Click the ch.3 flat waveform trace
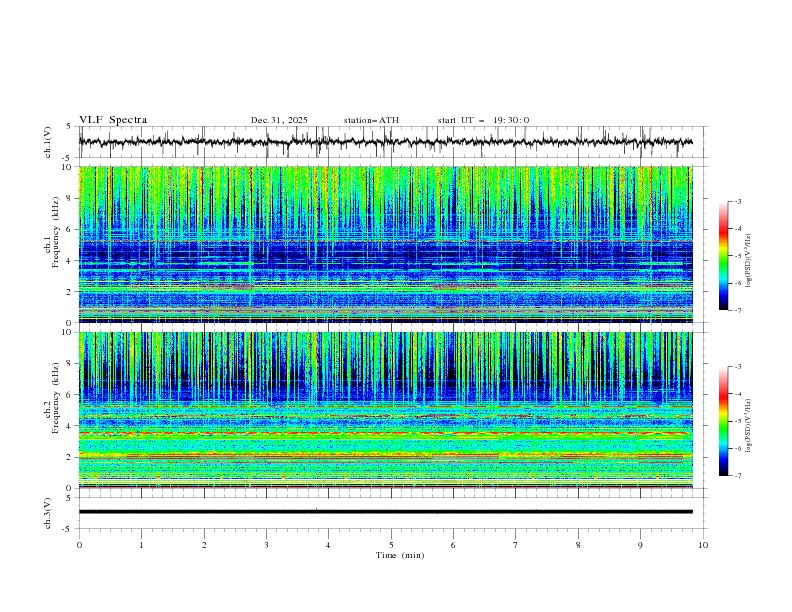792x612 pixels. pos(385,512)
